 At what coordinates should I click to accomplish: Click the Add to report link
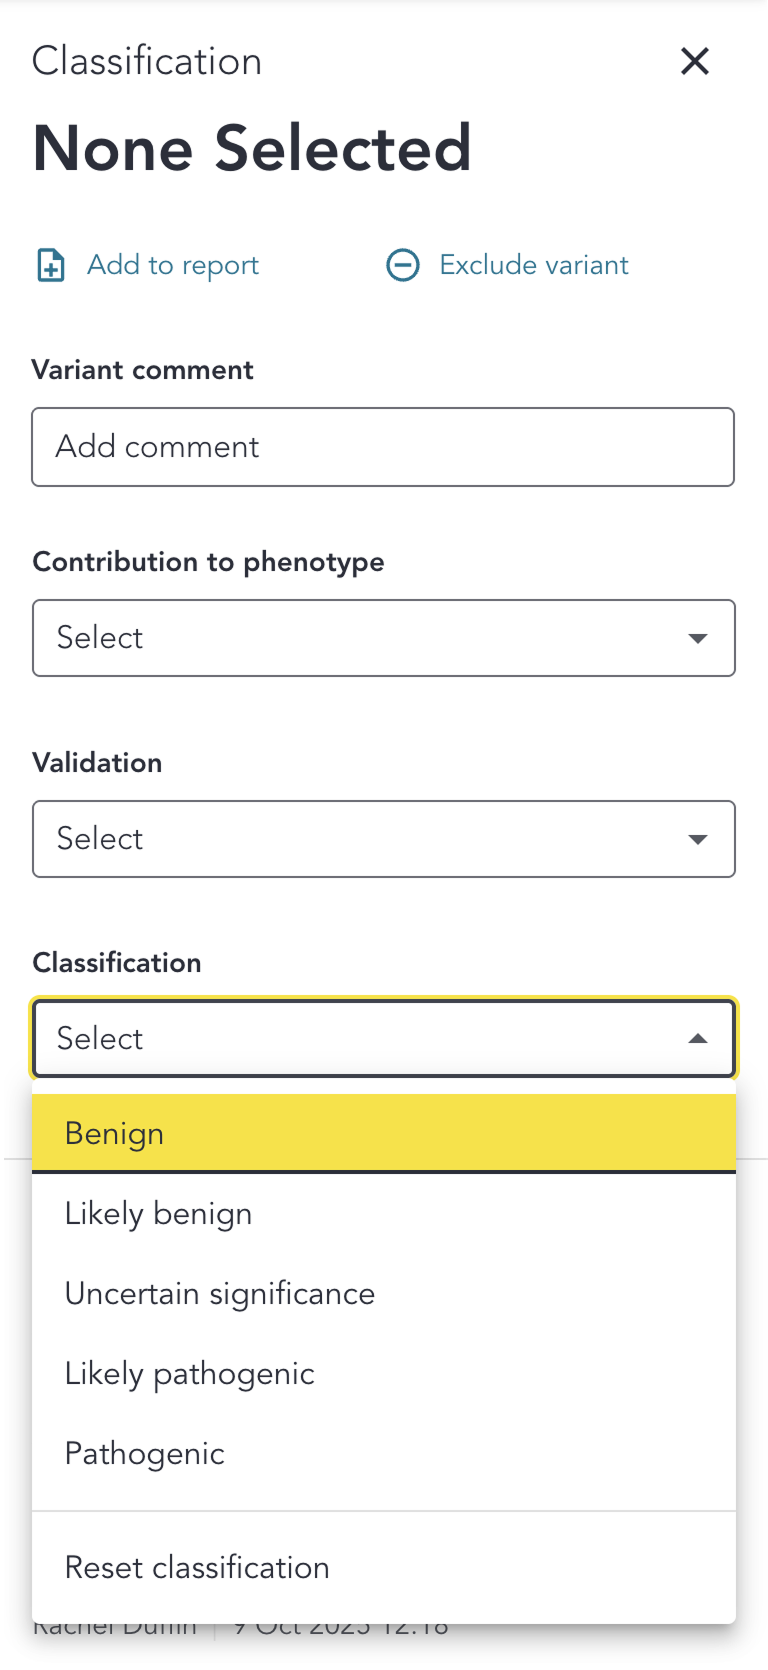click(172, 264)
